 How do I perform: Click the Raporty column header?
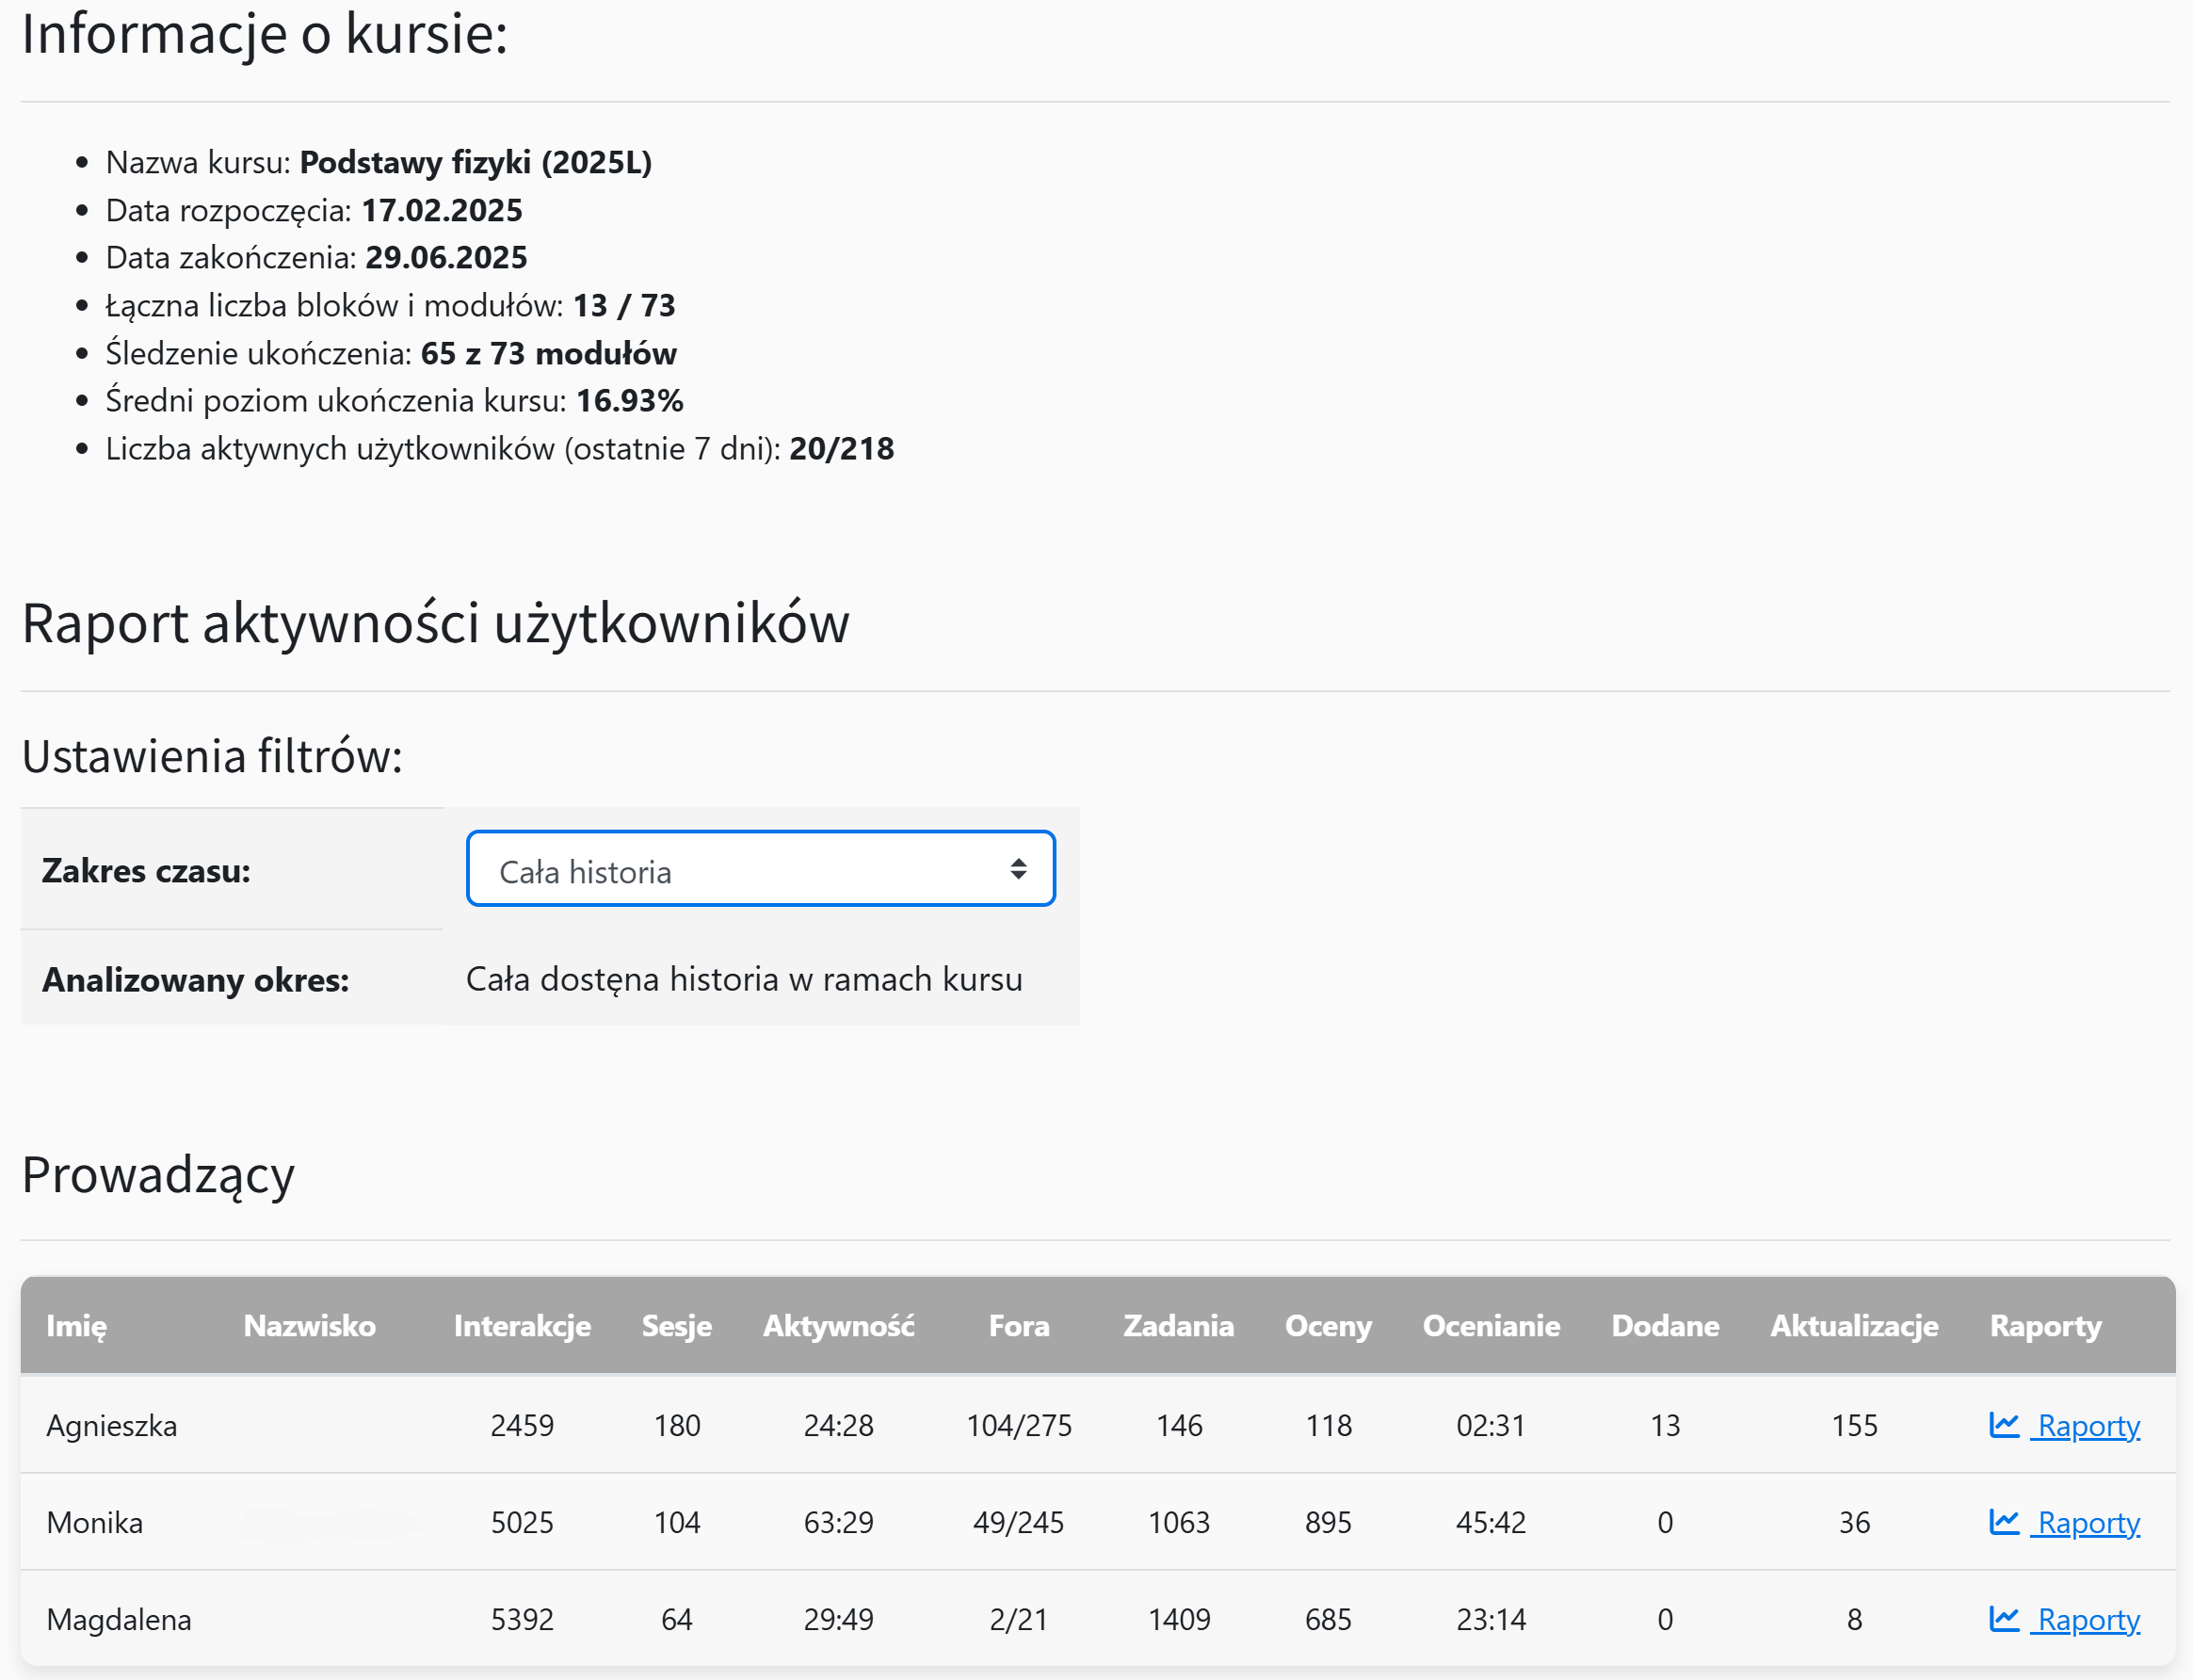pyautogui.click(x=2045, y=1326)
